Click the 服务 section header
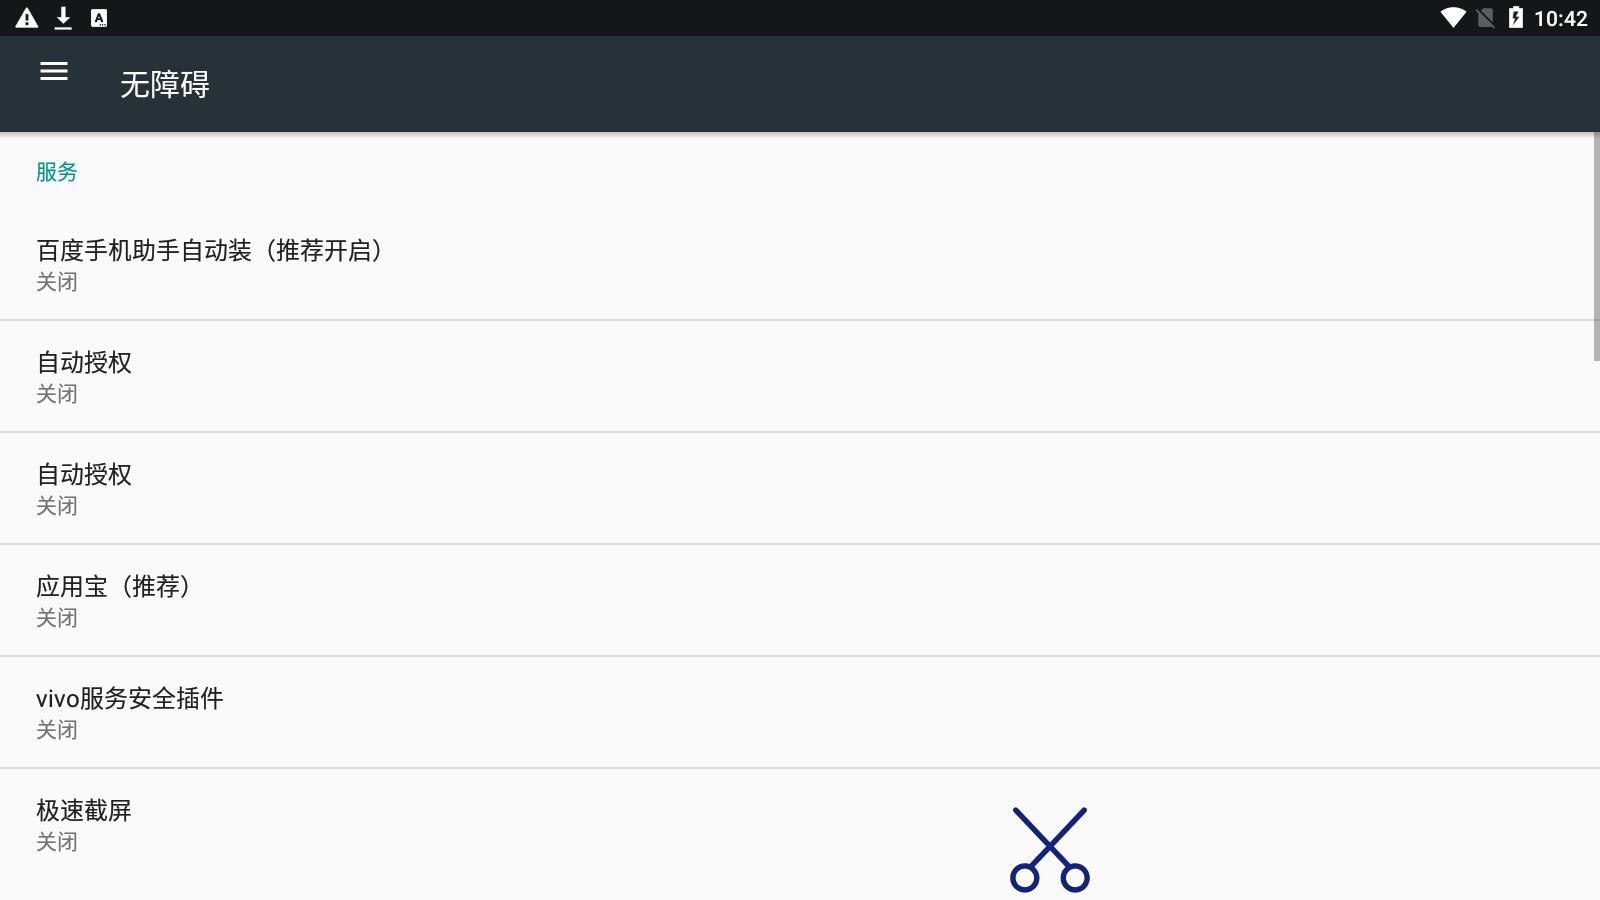The height and width of the screenshot is (900, 1600). coord(57,172)
